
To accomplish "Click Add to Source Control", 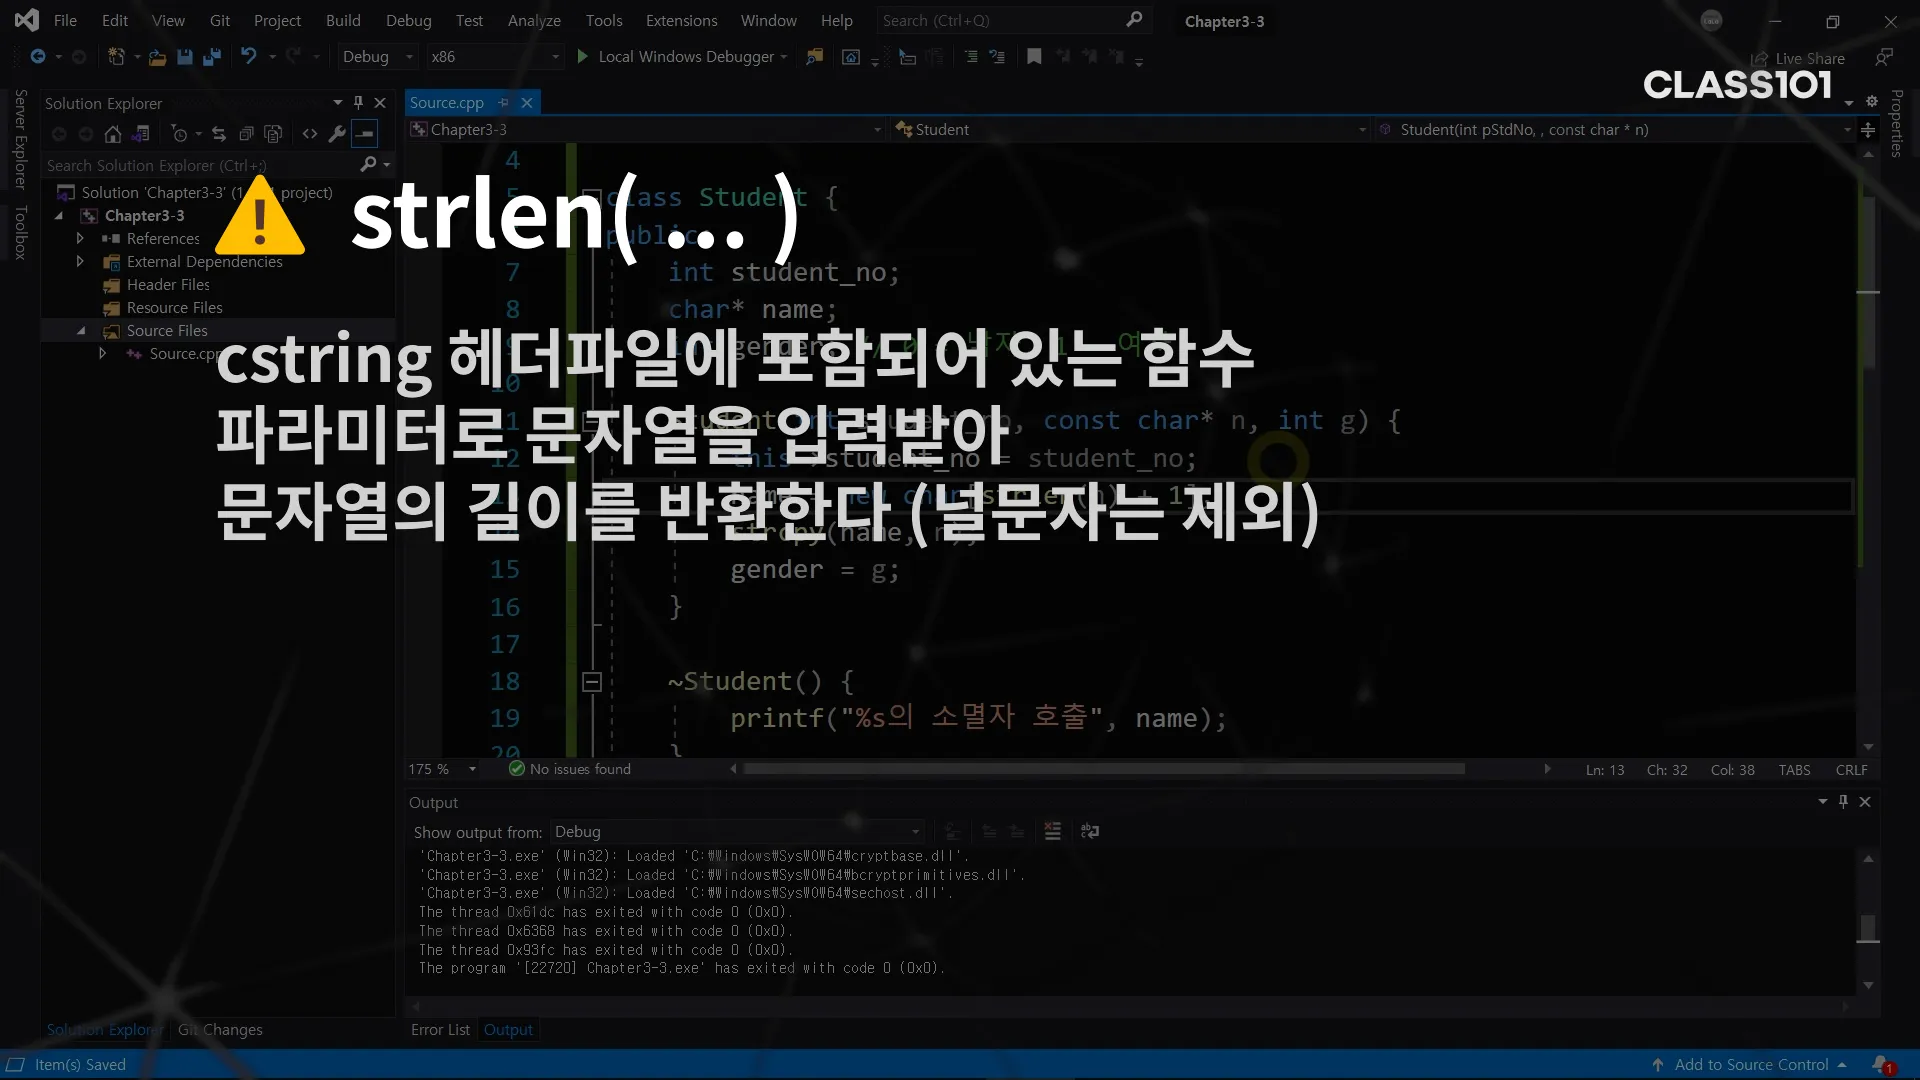I will click(1750, 1065).
